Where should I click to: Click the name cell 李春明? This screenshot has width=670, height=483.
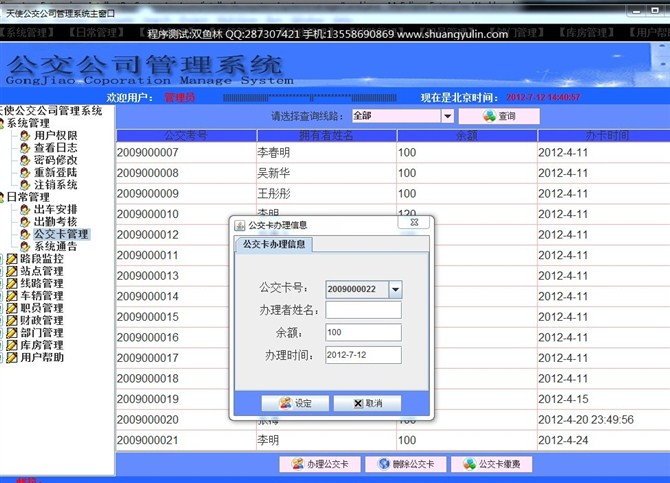click(x=273, y=153)
